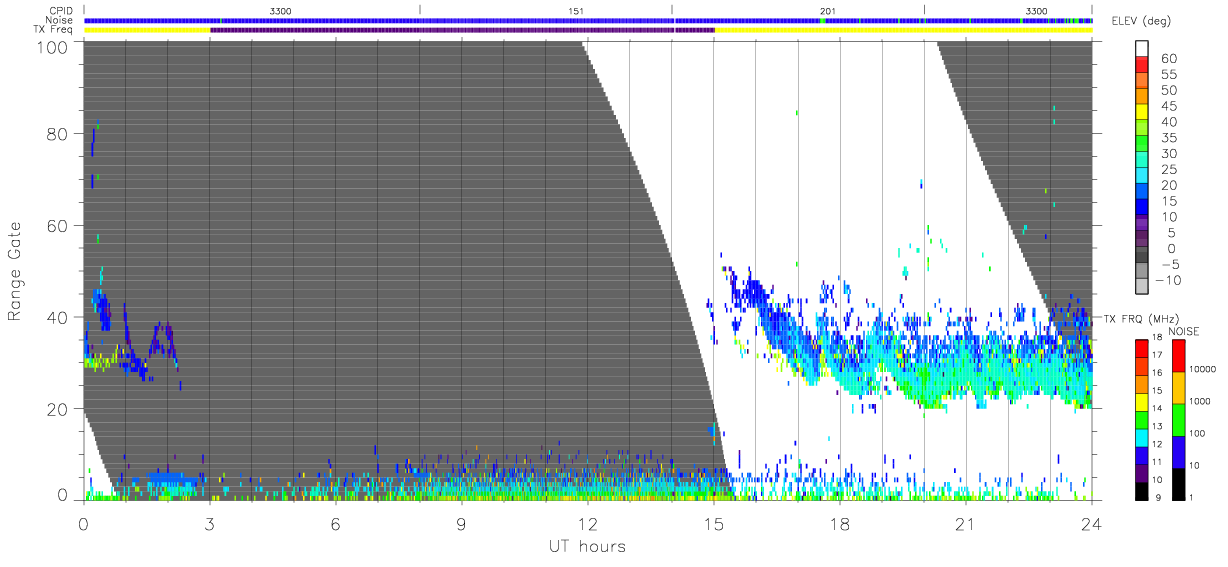Click x-axis tick label '24'
Image resolution: width=1228 pixels, height=567 pixels.
point(1092,524)
